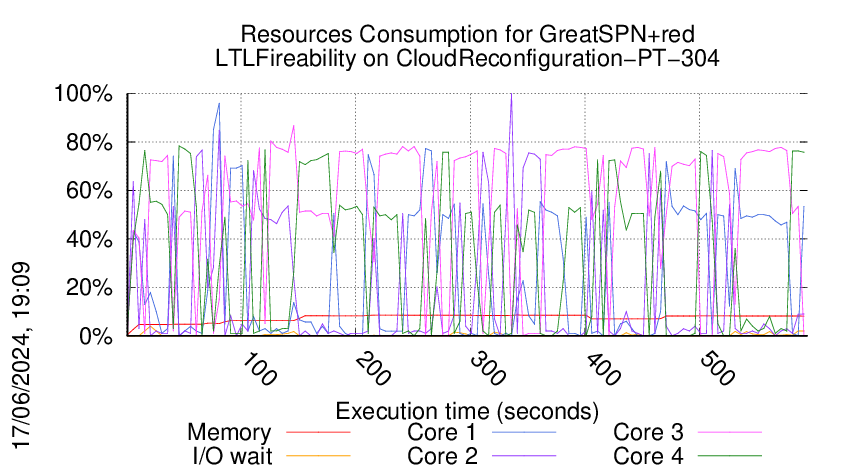Click the I/O wait legend label
The image size is (850, 475).
pos(232,456)
